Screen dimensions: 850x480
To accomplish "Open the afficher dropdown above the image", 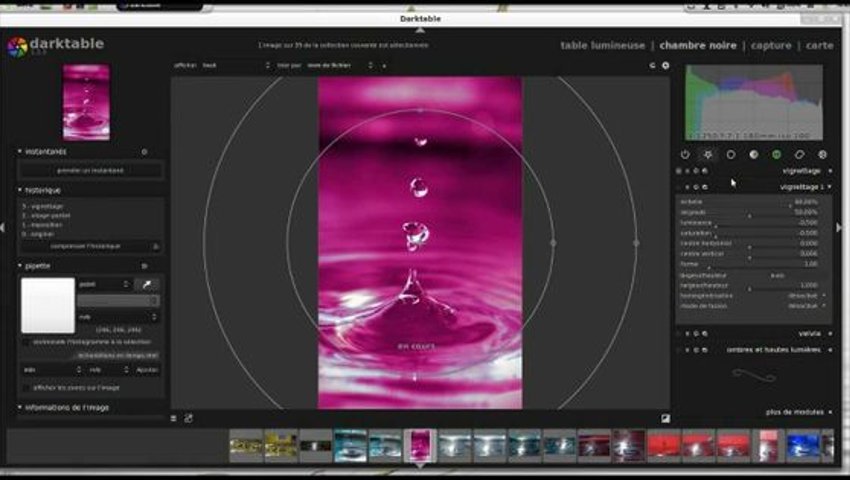I will point(235,66).
